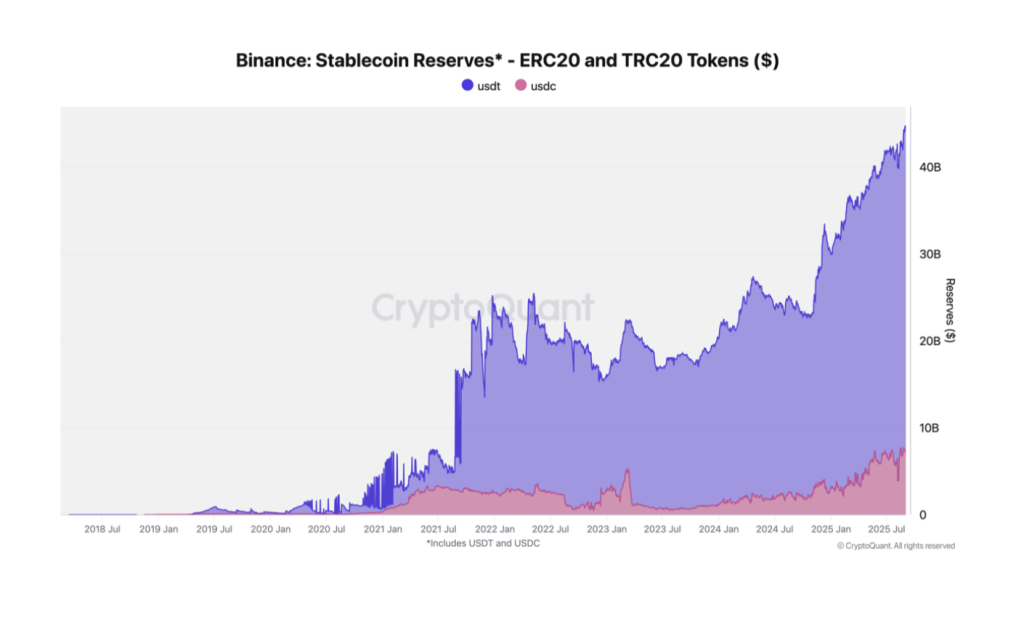Click the pink usdc legend dot

point(520,86)
